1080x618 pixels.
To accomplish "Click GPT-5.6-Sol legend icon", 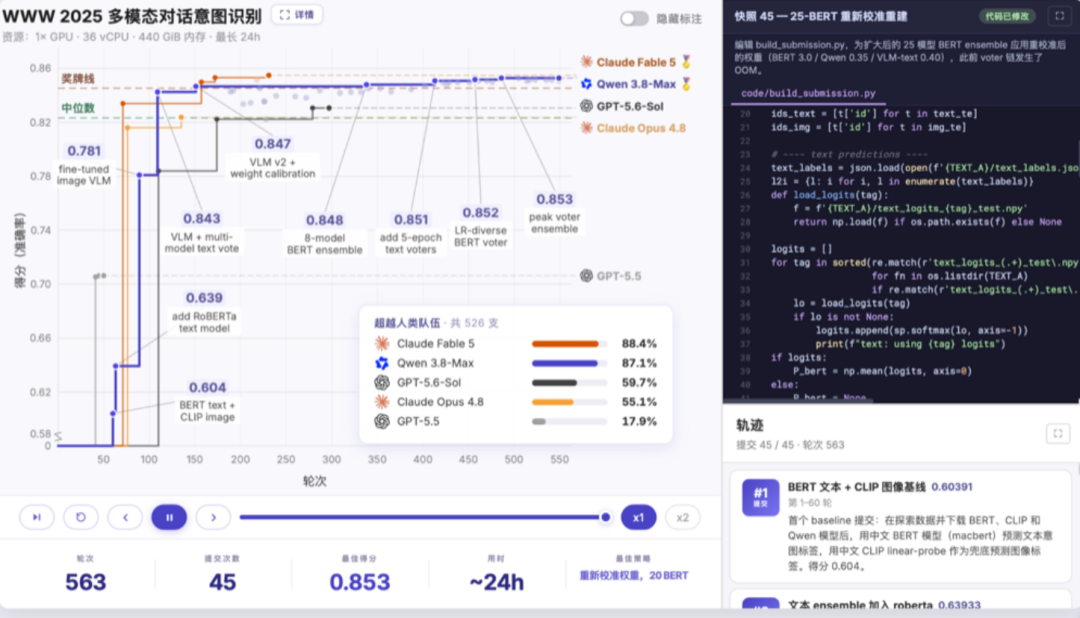I will click(586, 105).
